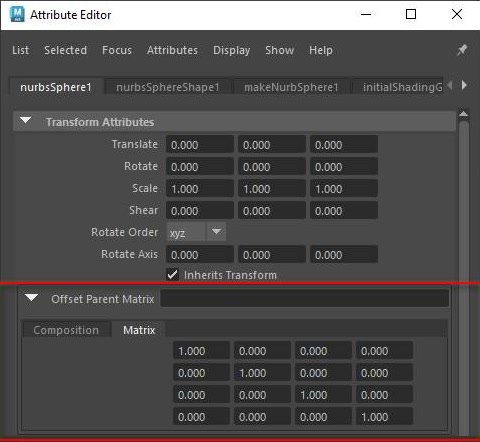Click matrix row 4 column 4 field

click(384, 417)
